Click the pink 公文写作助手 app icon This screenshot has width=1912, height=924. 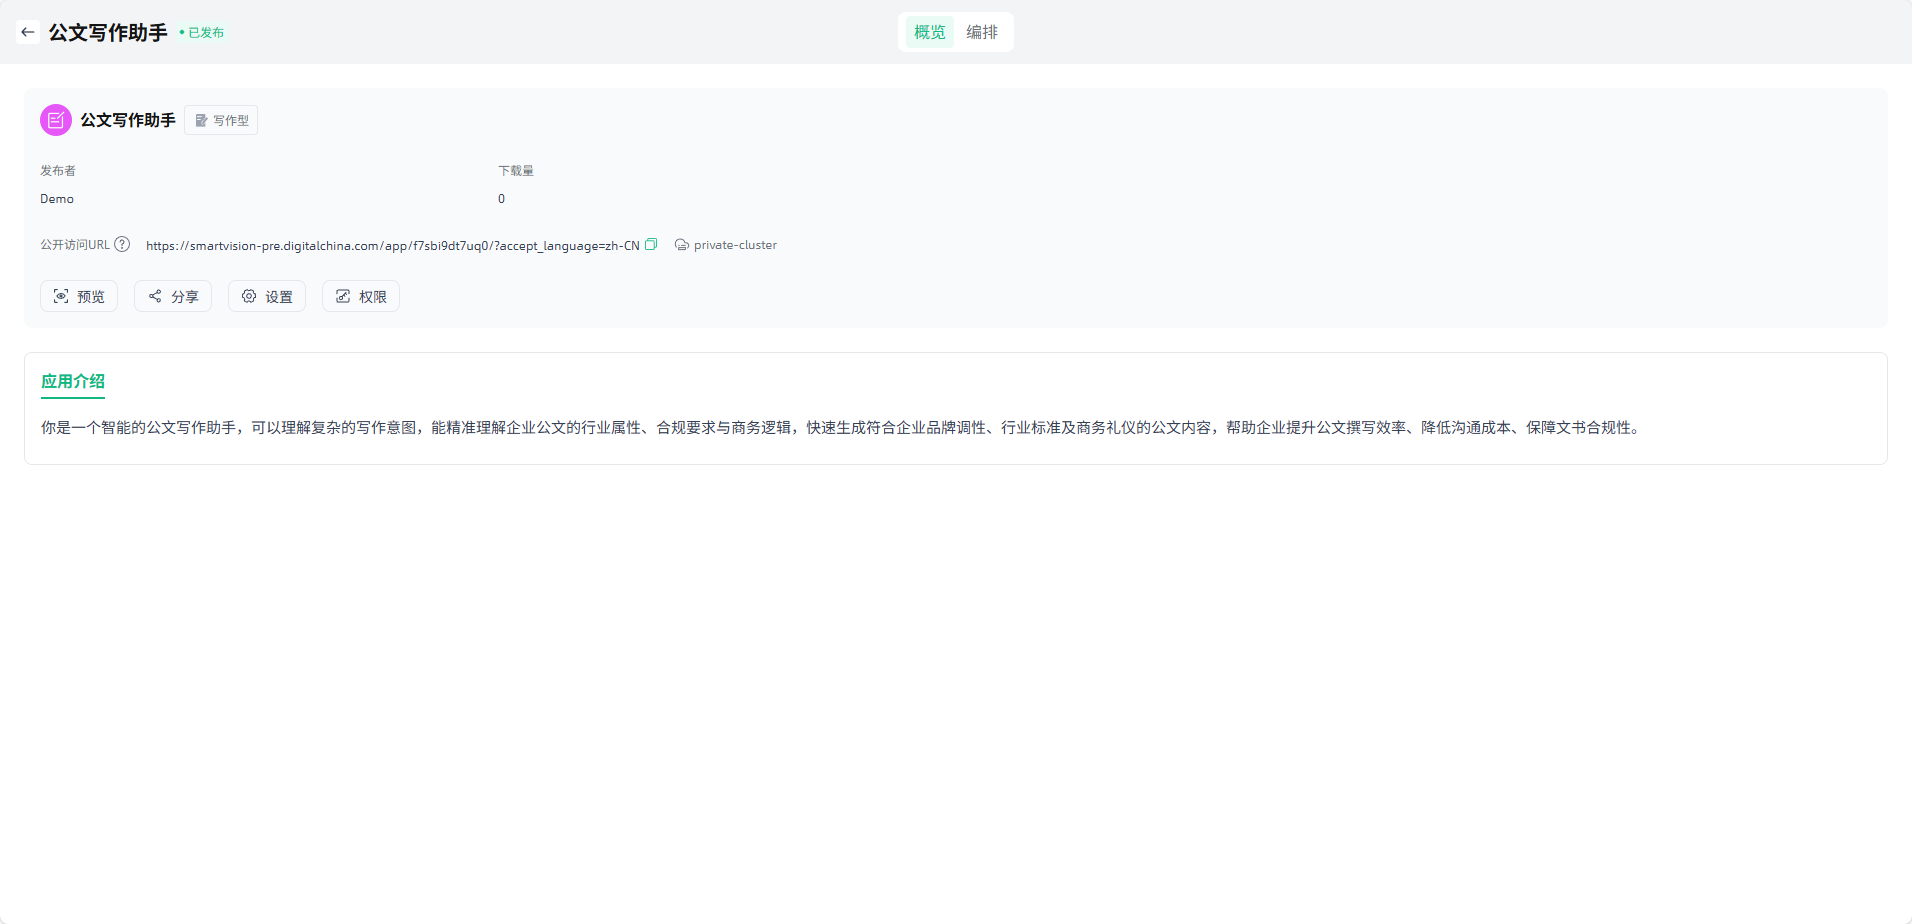(56, 120)
